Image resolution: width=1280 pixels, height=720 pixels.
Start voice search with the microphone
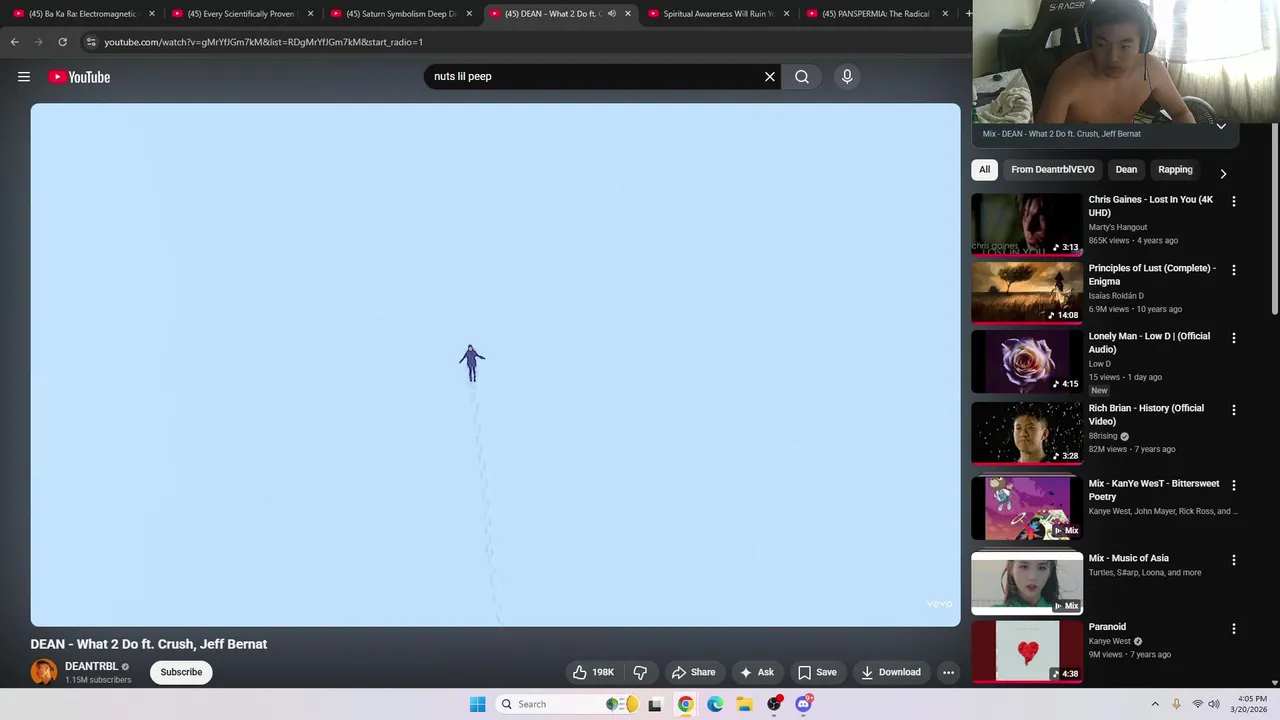coord(847,77)
